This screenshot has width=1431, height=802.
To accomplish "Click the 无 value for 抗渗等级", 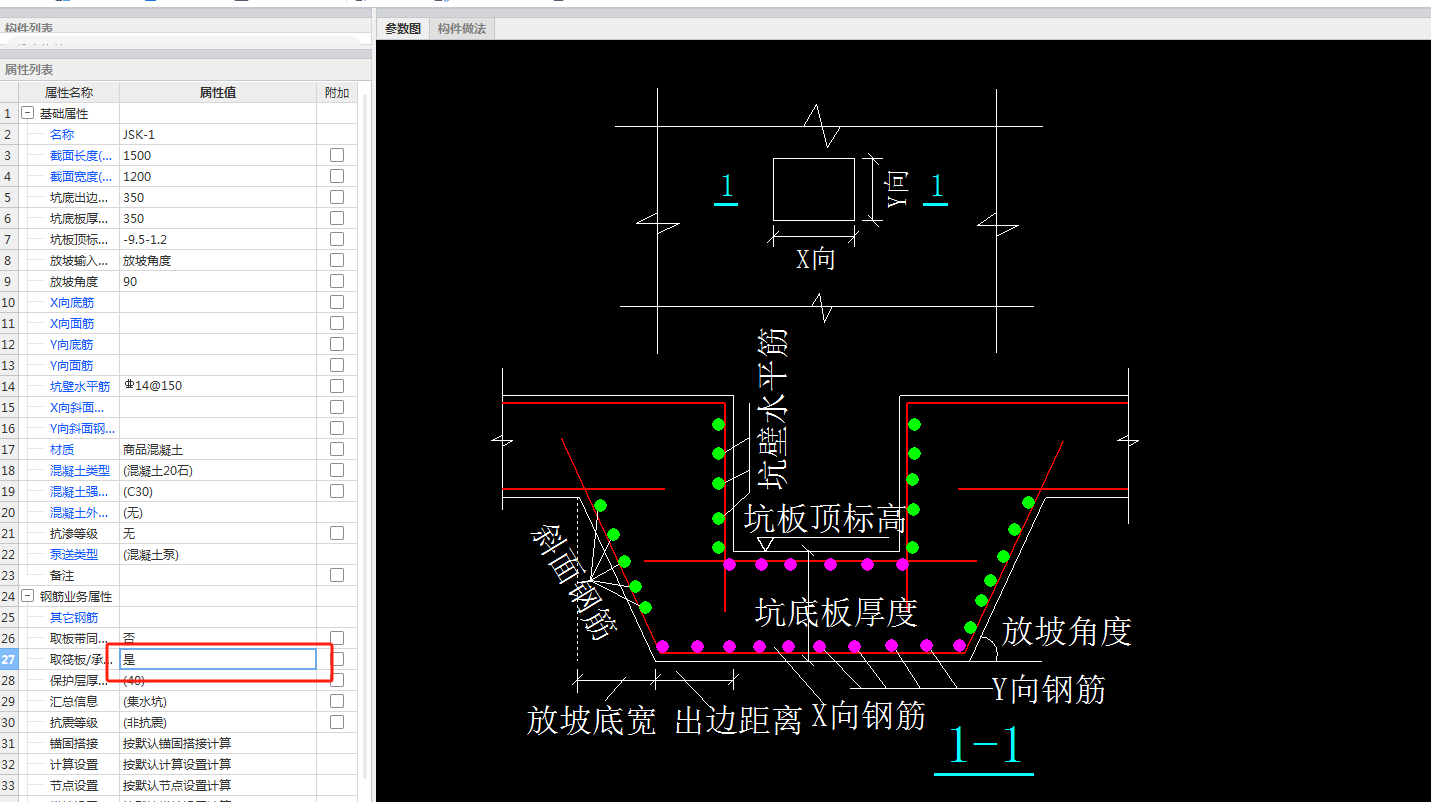I will pos(218,533).
